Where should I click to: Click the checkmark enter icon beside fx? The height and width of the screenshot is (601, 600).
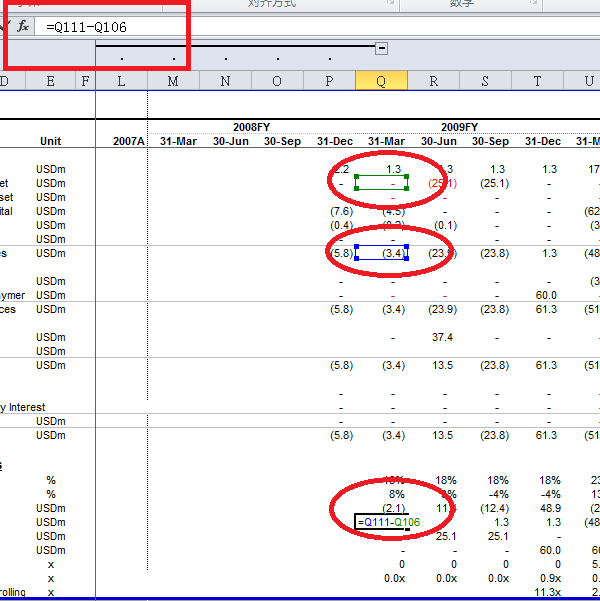coord(5,26)
